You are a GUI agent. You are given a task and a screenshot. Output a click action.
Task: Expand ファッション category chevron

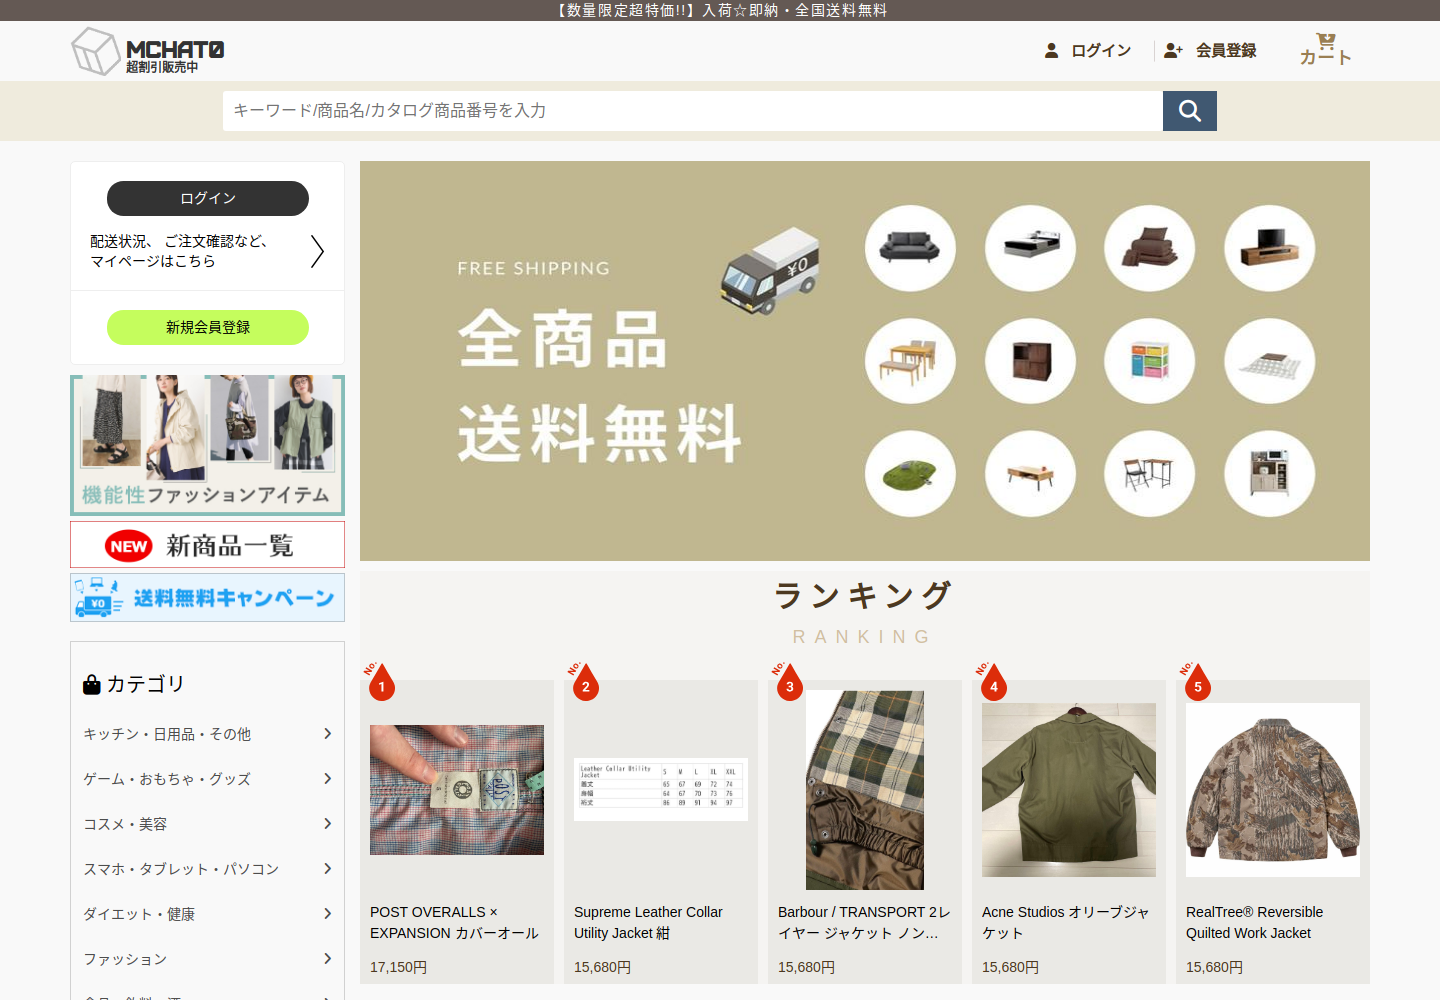pos(327,959)
